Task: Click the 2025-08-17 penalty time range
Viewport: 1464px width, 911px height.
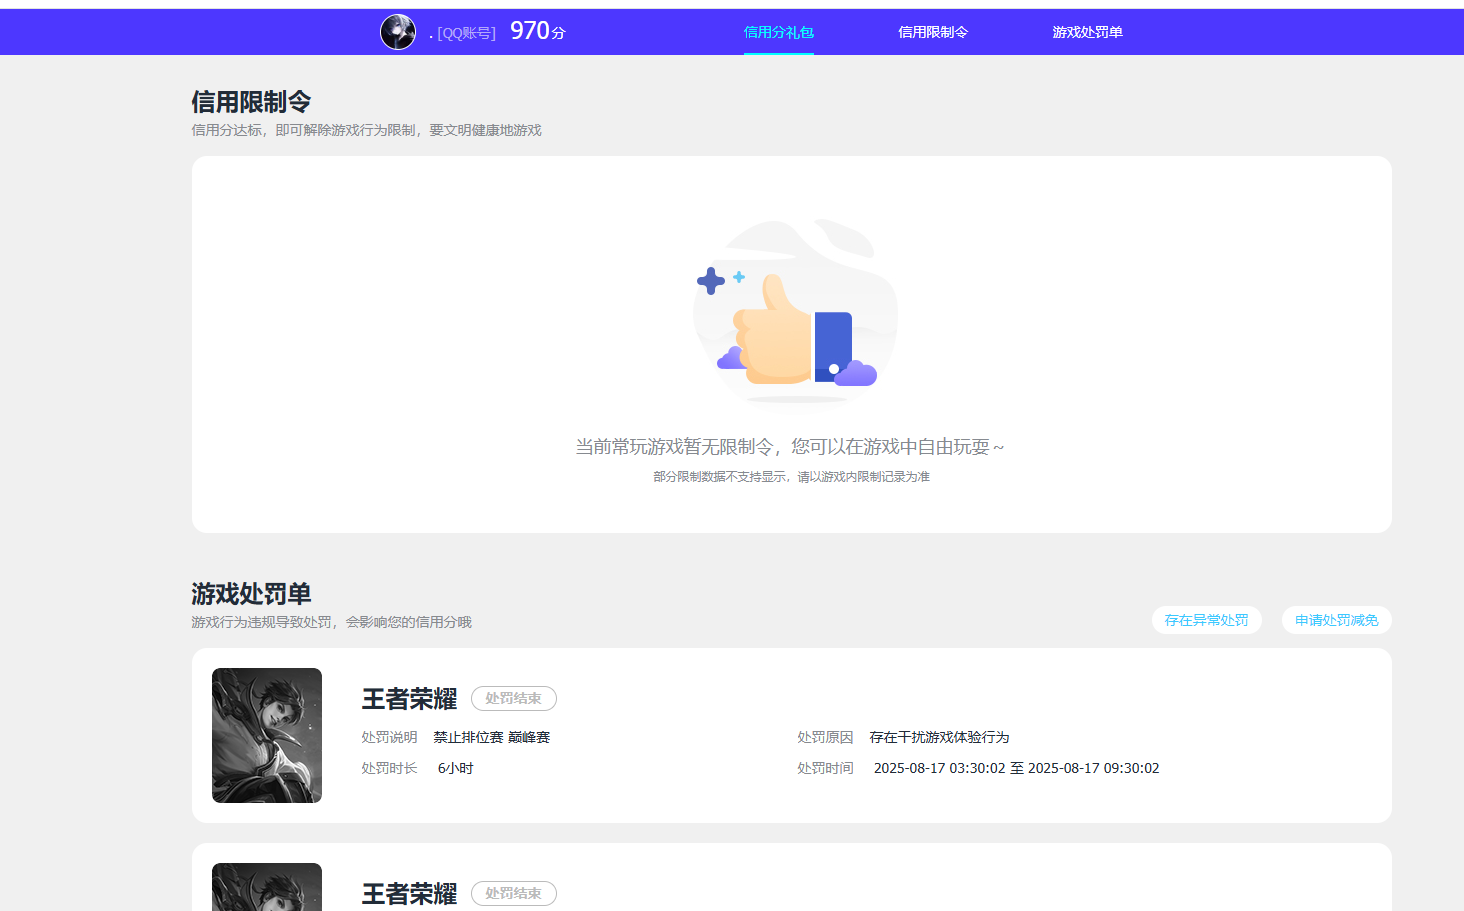Action: click(1016, 768)
